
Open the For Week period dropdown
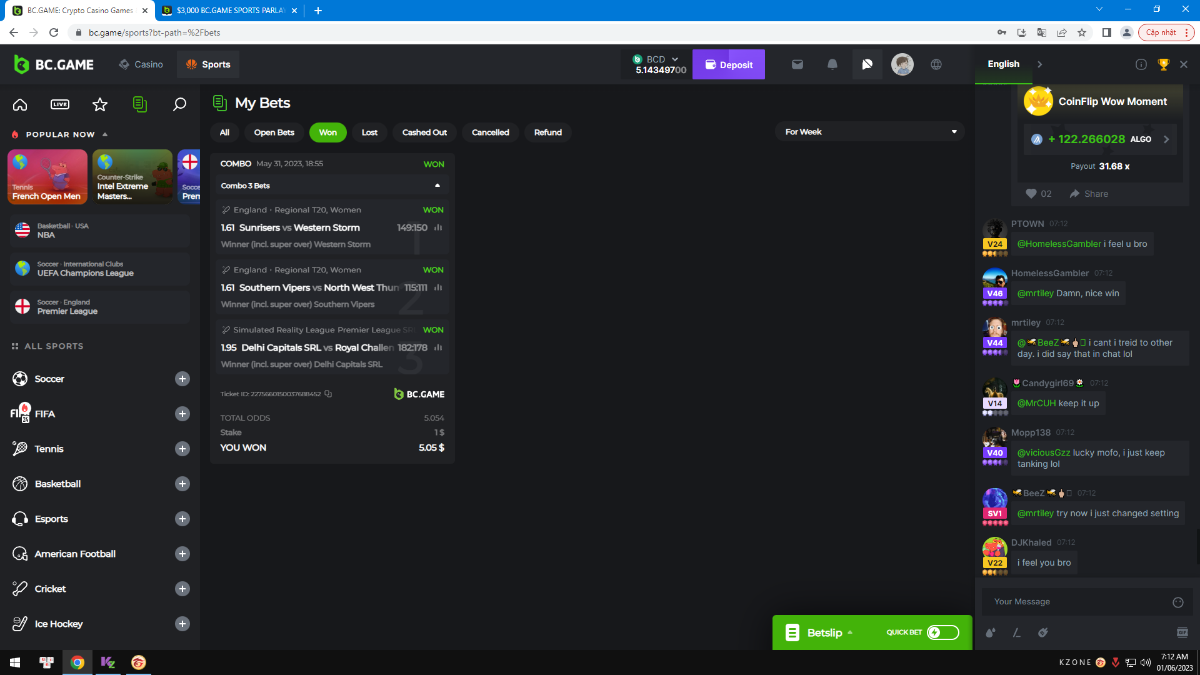point(869,132)
